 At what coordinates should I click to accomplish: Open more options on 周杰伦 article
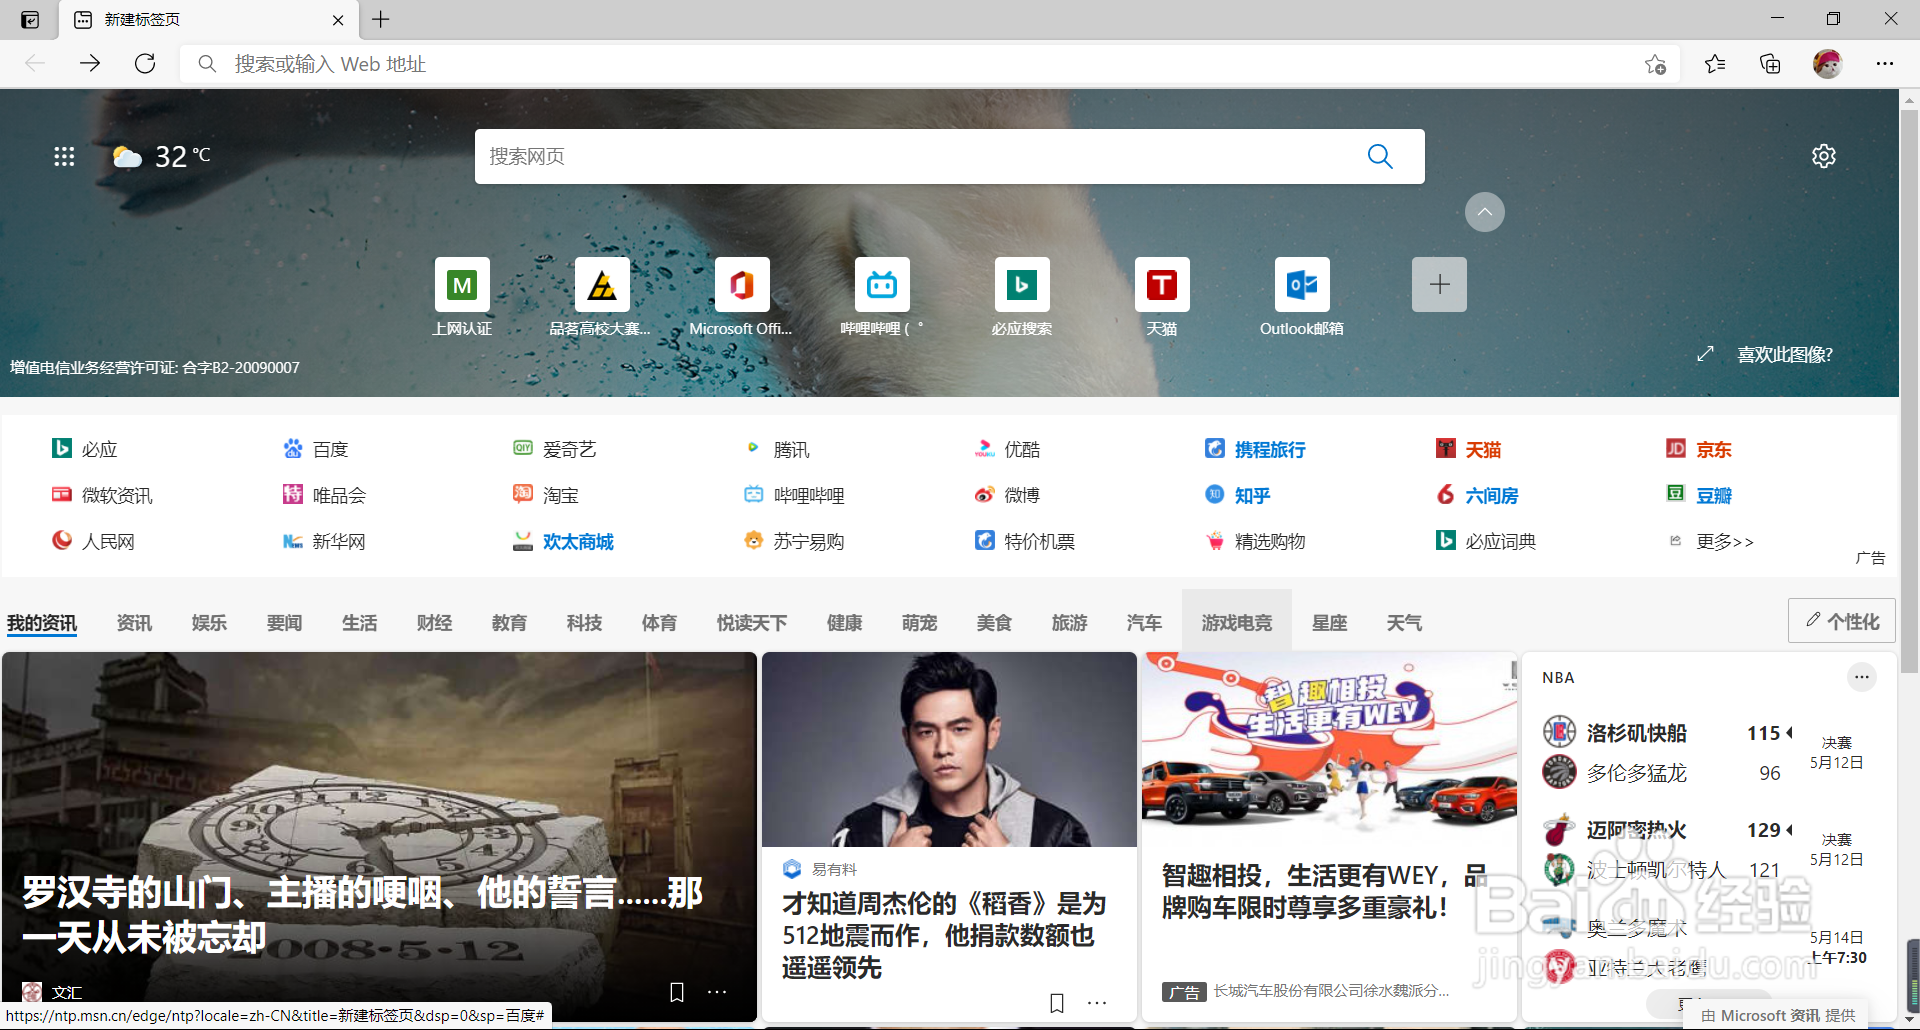pos(1097,1003)
